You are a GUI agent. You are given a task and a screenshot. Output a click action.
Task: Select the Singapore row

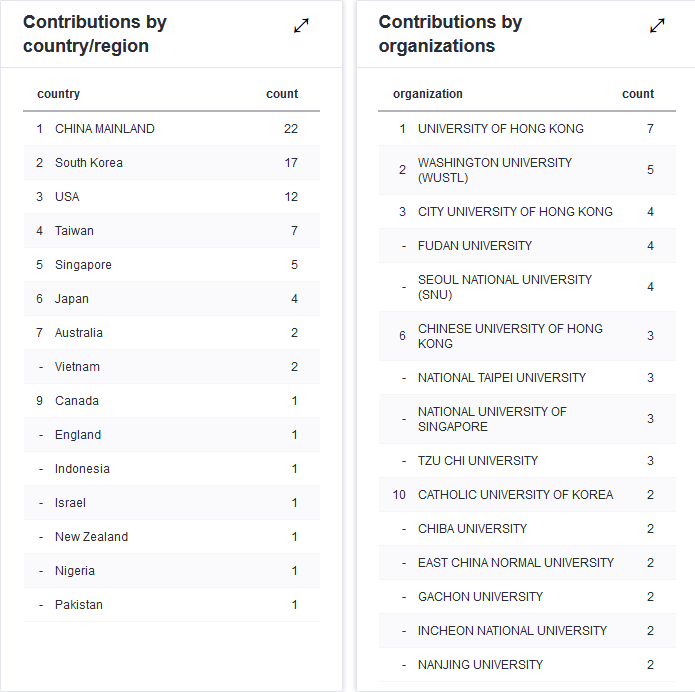tap(83, 265)
